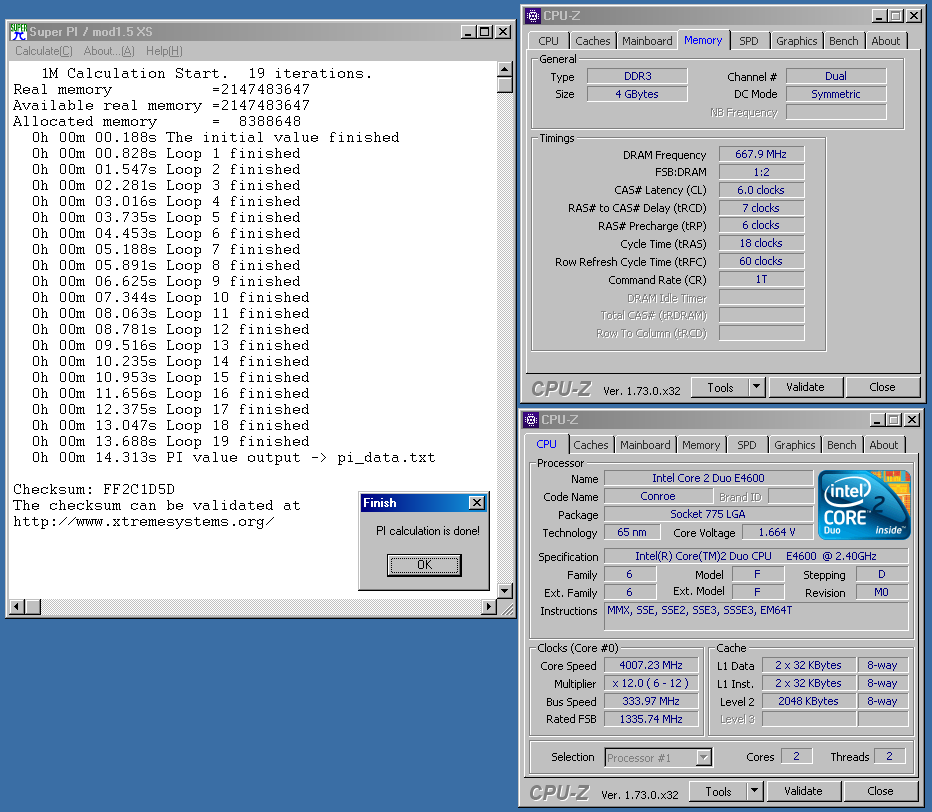Open the About menu in Super PI

click(x=109, y=51)
